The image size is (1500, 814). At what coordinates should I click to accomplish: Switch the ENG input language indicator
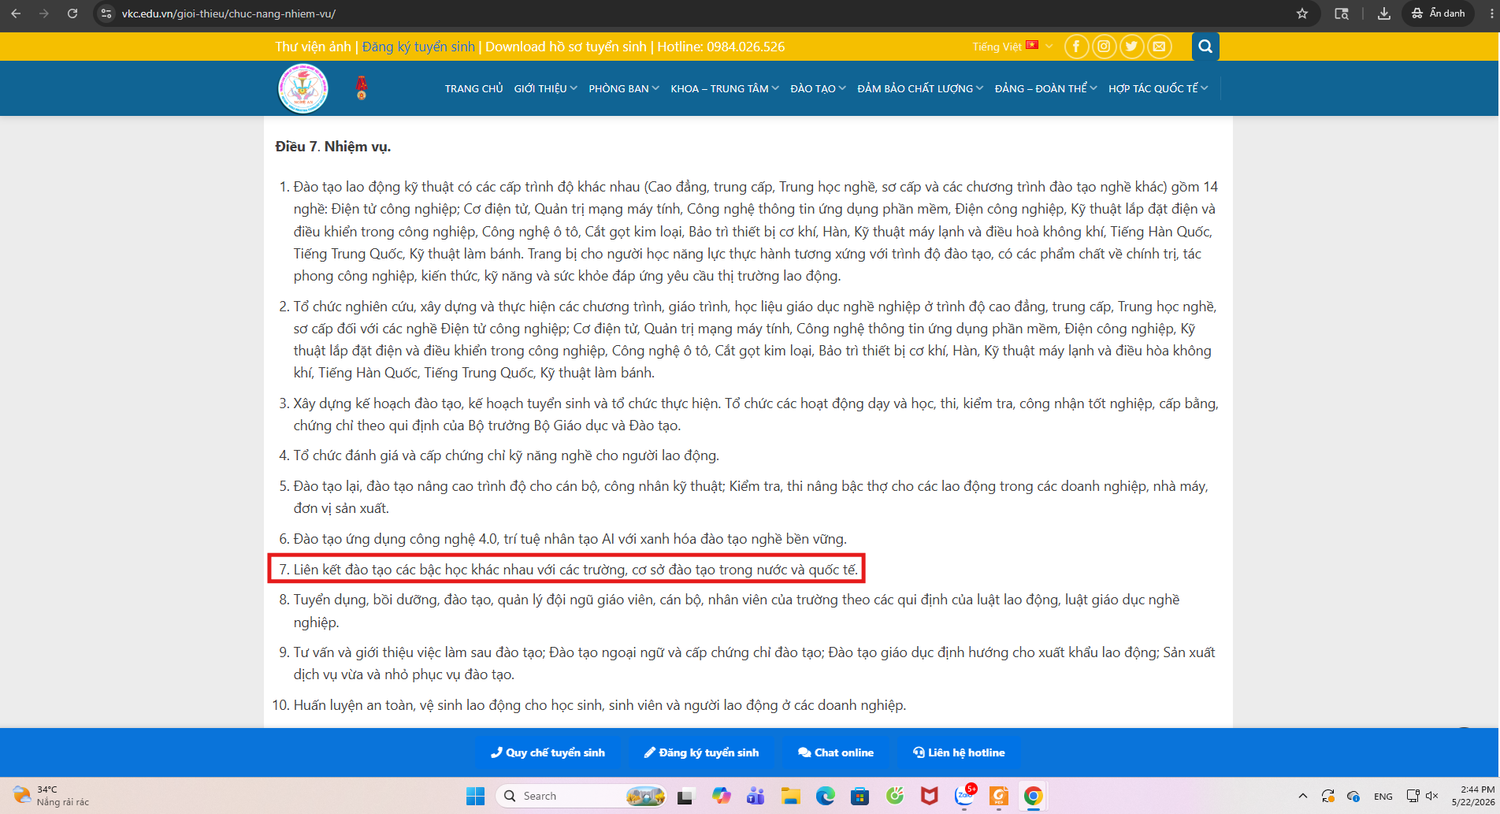1383,797
